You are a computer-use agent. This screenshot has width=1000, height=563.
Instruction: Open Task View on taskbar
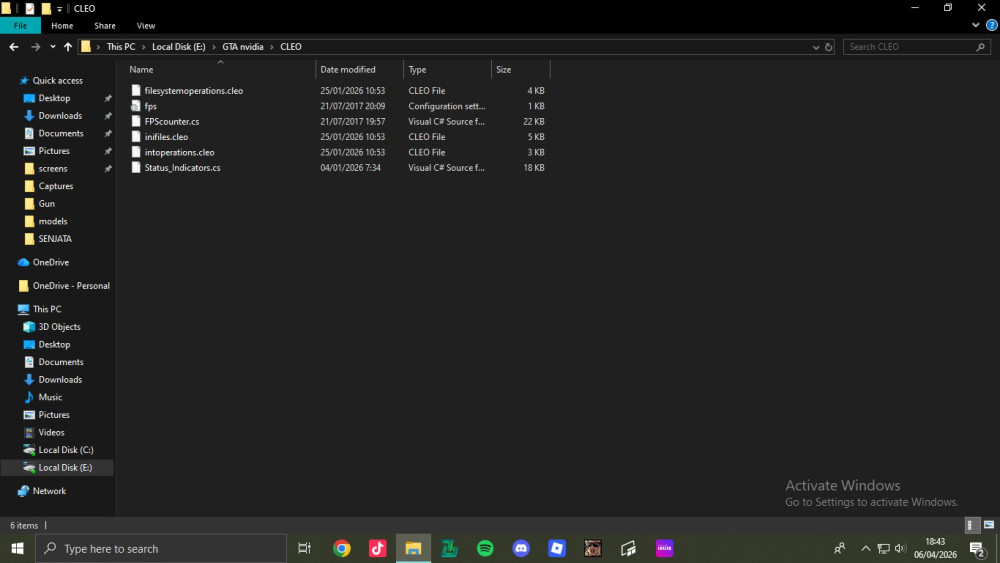[305, 548]
